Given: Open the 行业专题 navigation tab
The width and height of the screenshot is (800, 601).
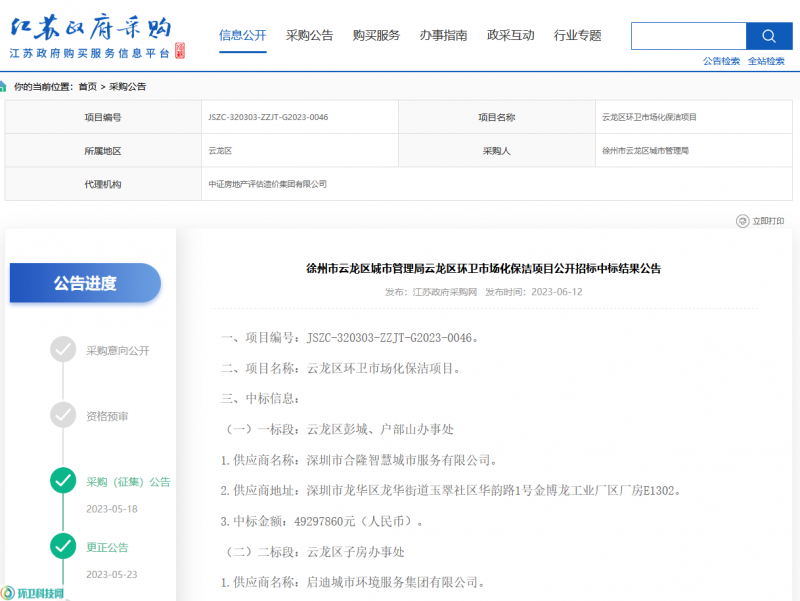Looking at the screenshot, I should click(x=578, y=35).
